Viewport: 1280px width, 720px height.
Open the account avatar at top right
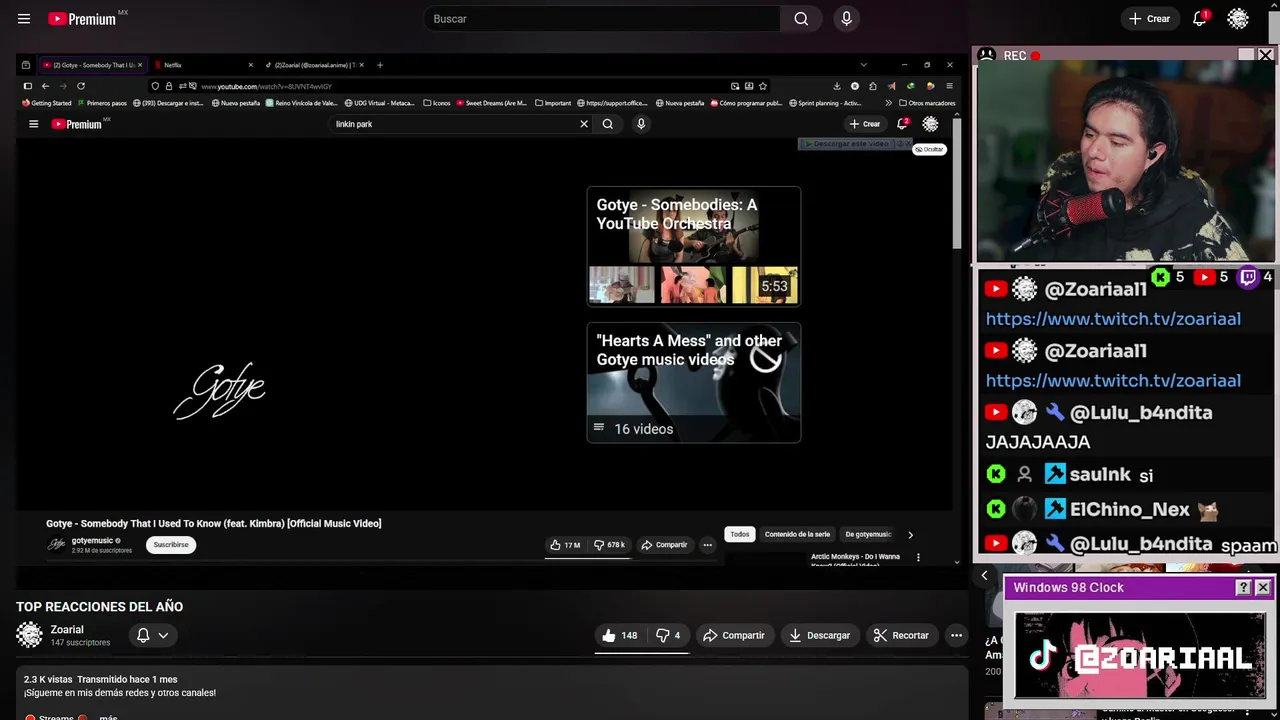tap(1238, 19)
